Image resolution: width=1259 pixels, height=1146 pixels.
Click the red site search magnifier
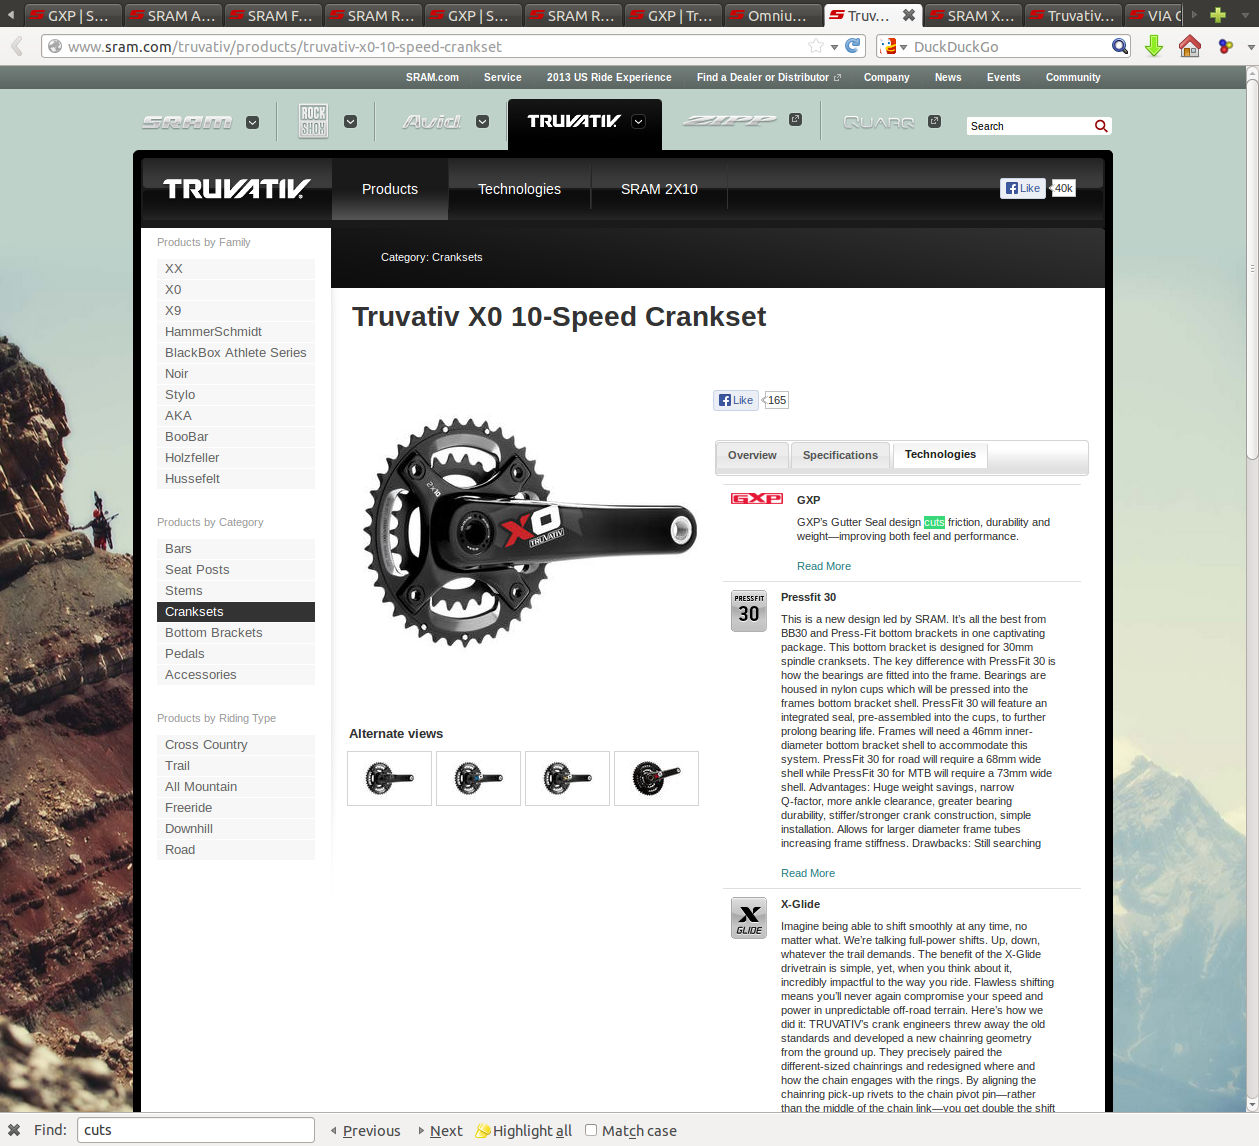click(x=1101, y=126)
